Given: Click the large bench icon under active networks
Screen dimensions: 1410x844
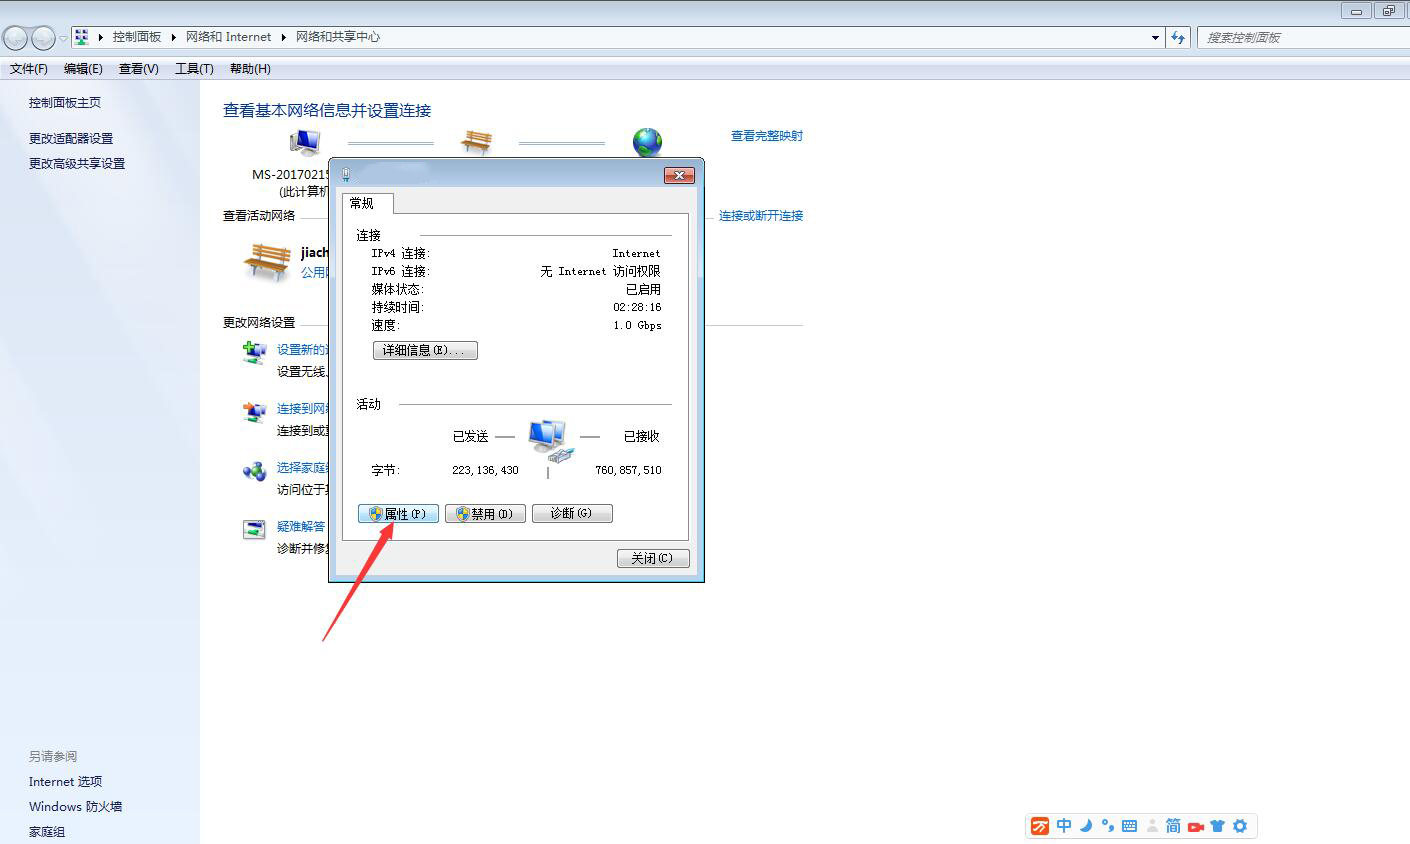Looking at the screenshot, I should pos(267,261).
